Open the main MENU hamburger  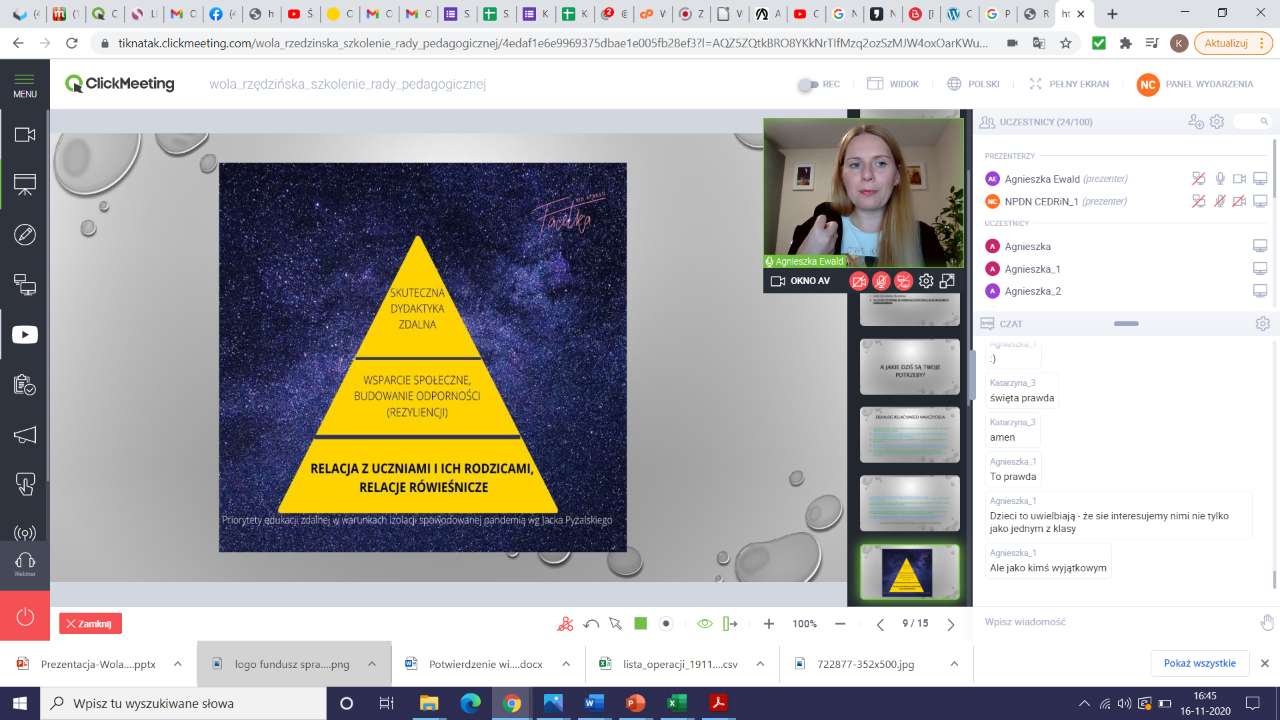point(25,85)
